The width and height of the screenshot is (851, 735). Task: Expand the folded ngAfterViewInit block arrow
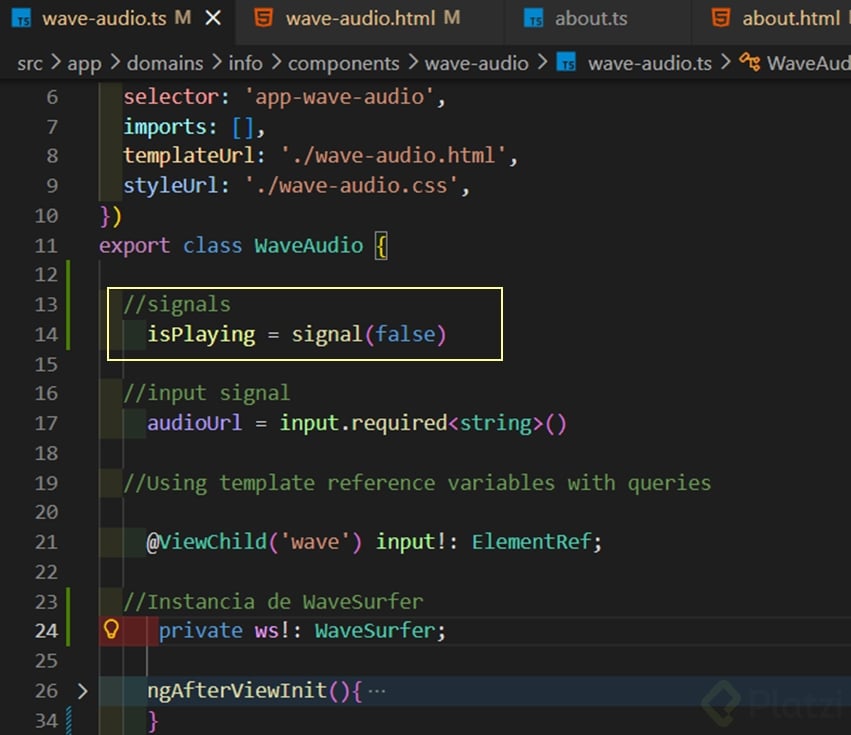click(x=82, y=691)
